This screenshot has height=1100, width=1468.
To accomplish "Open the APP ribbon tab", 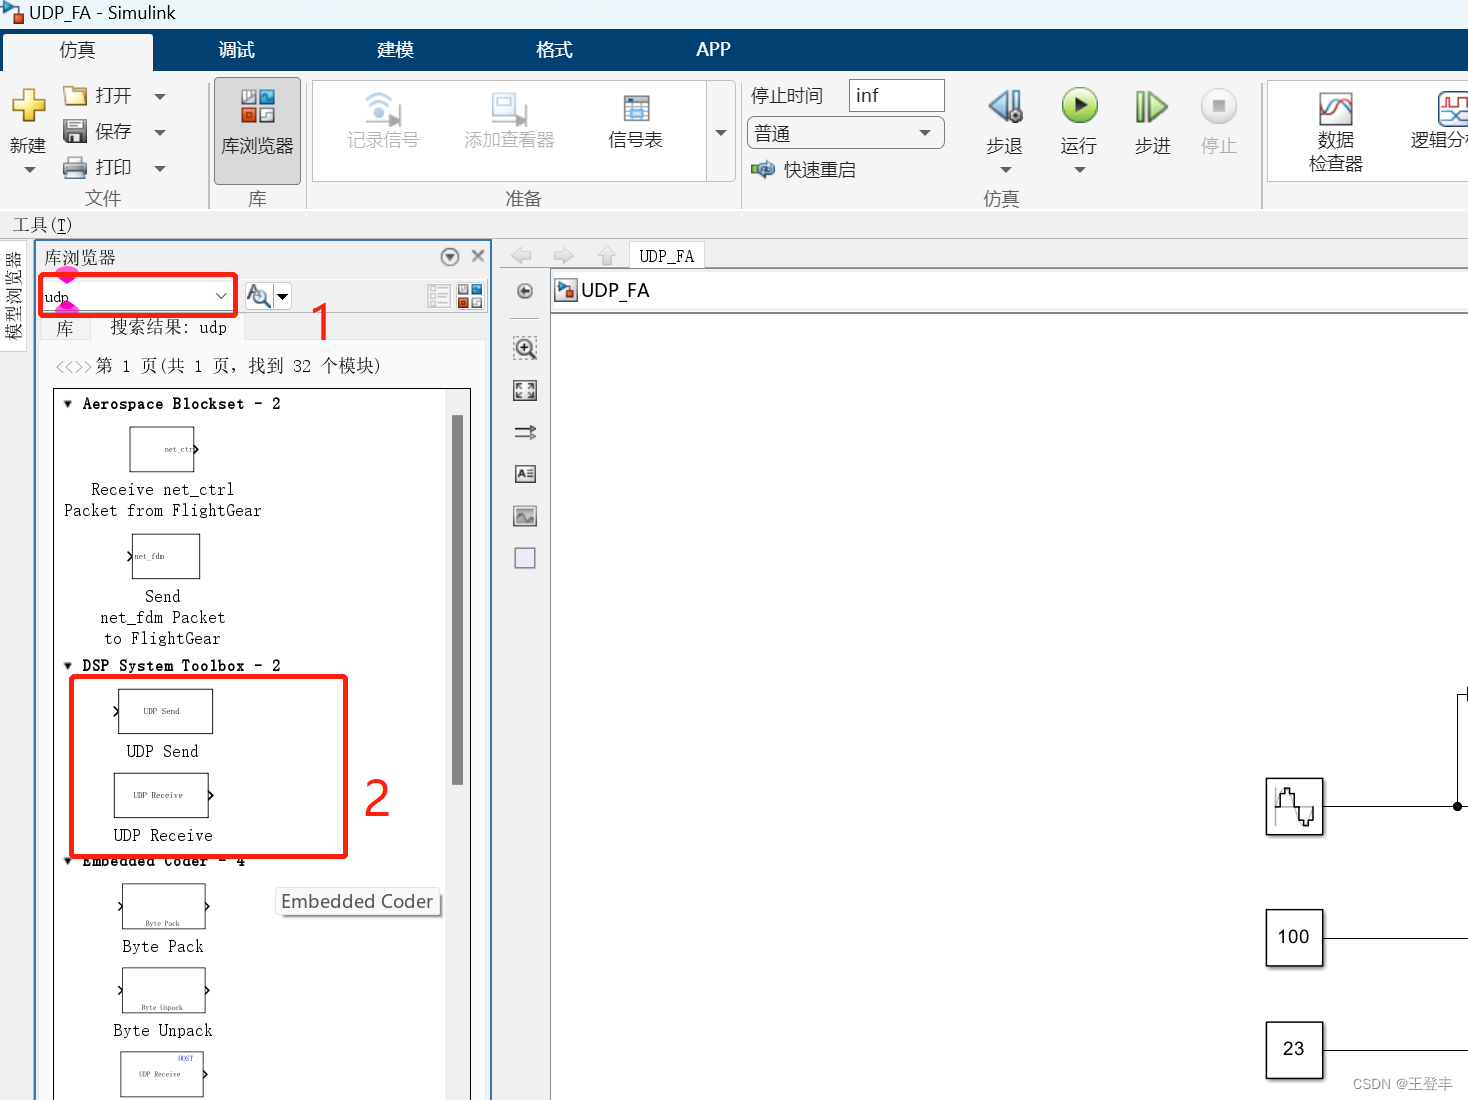I will click(x=713, y=50).
